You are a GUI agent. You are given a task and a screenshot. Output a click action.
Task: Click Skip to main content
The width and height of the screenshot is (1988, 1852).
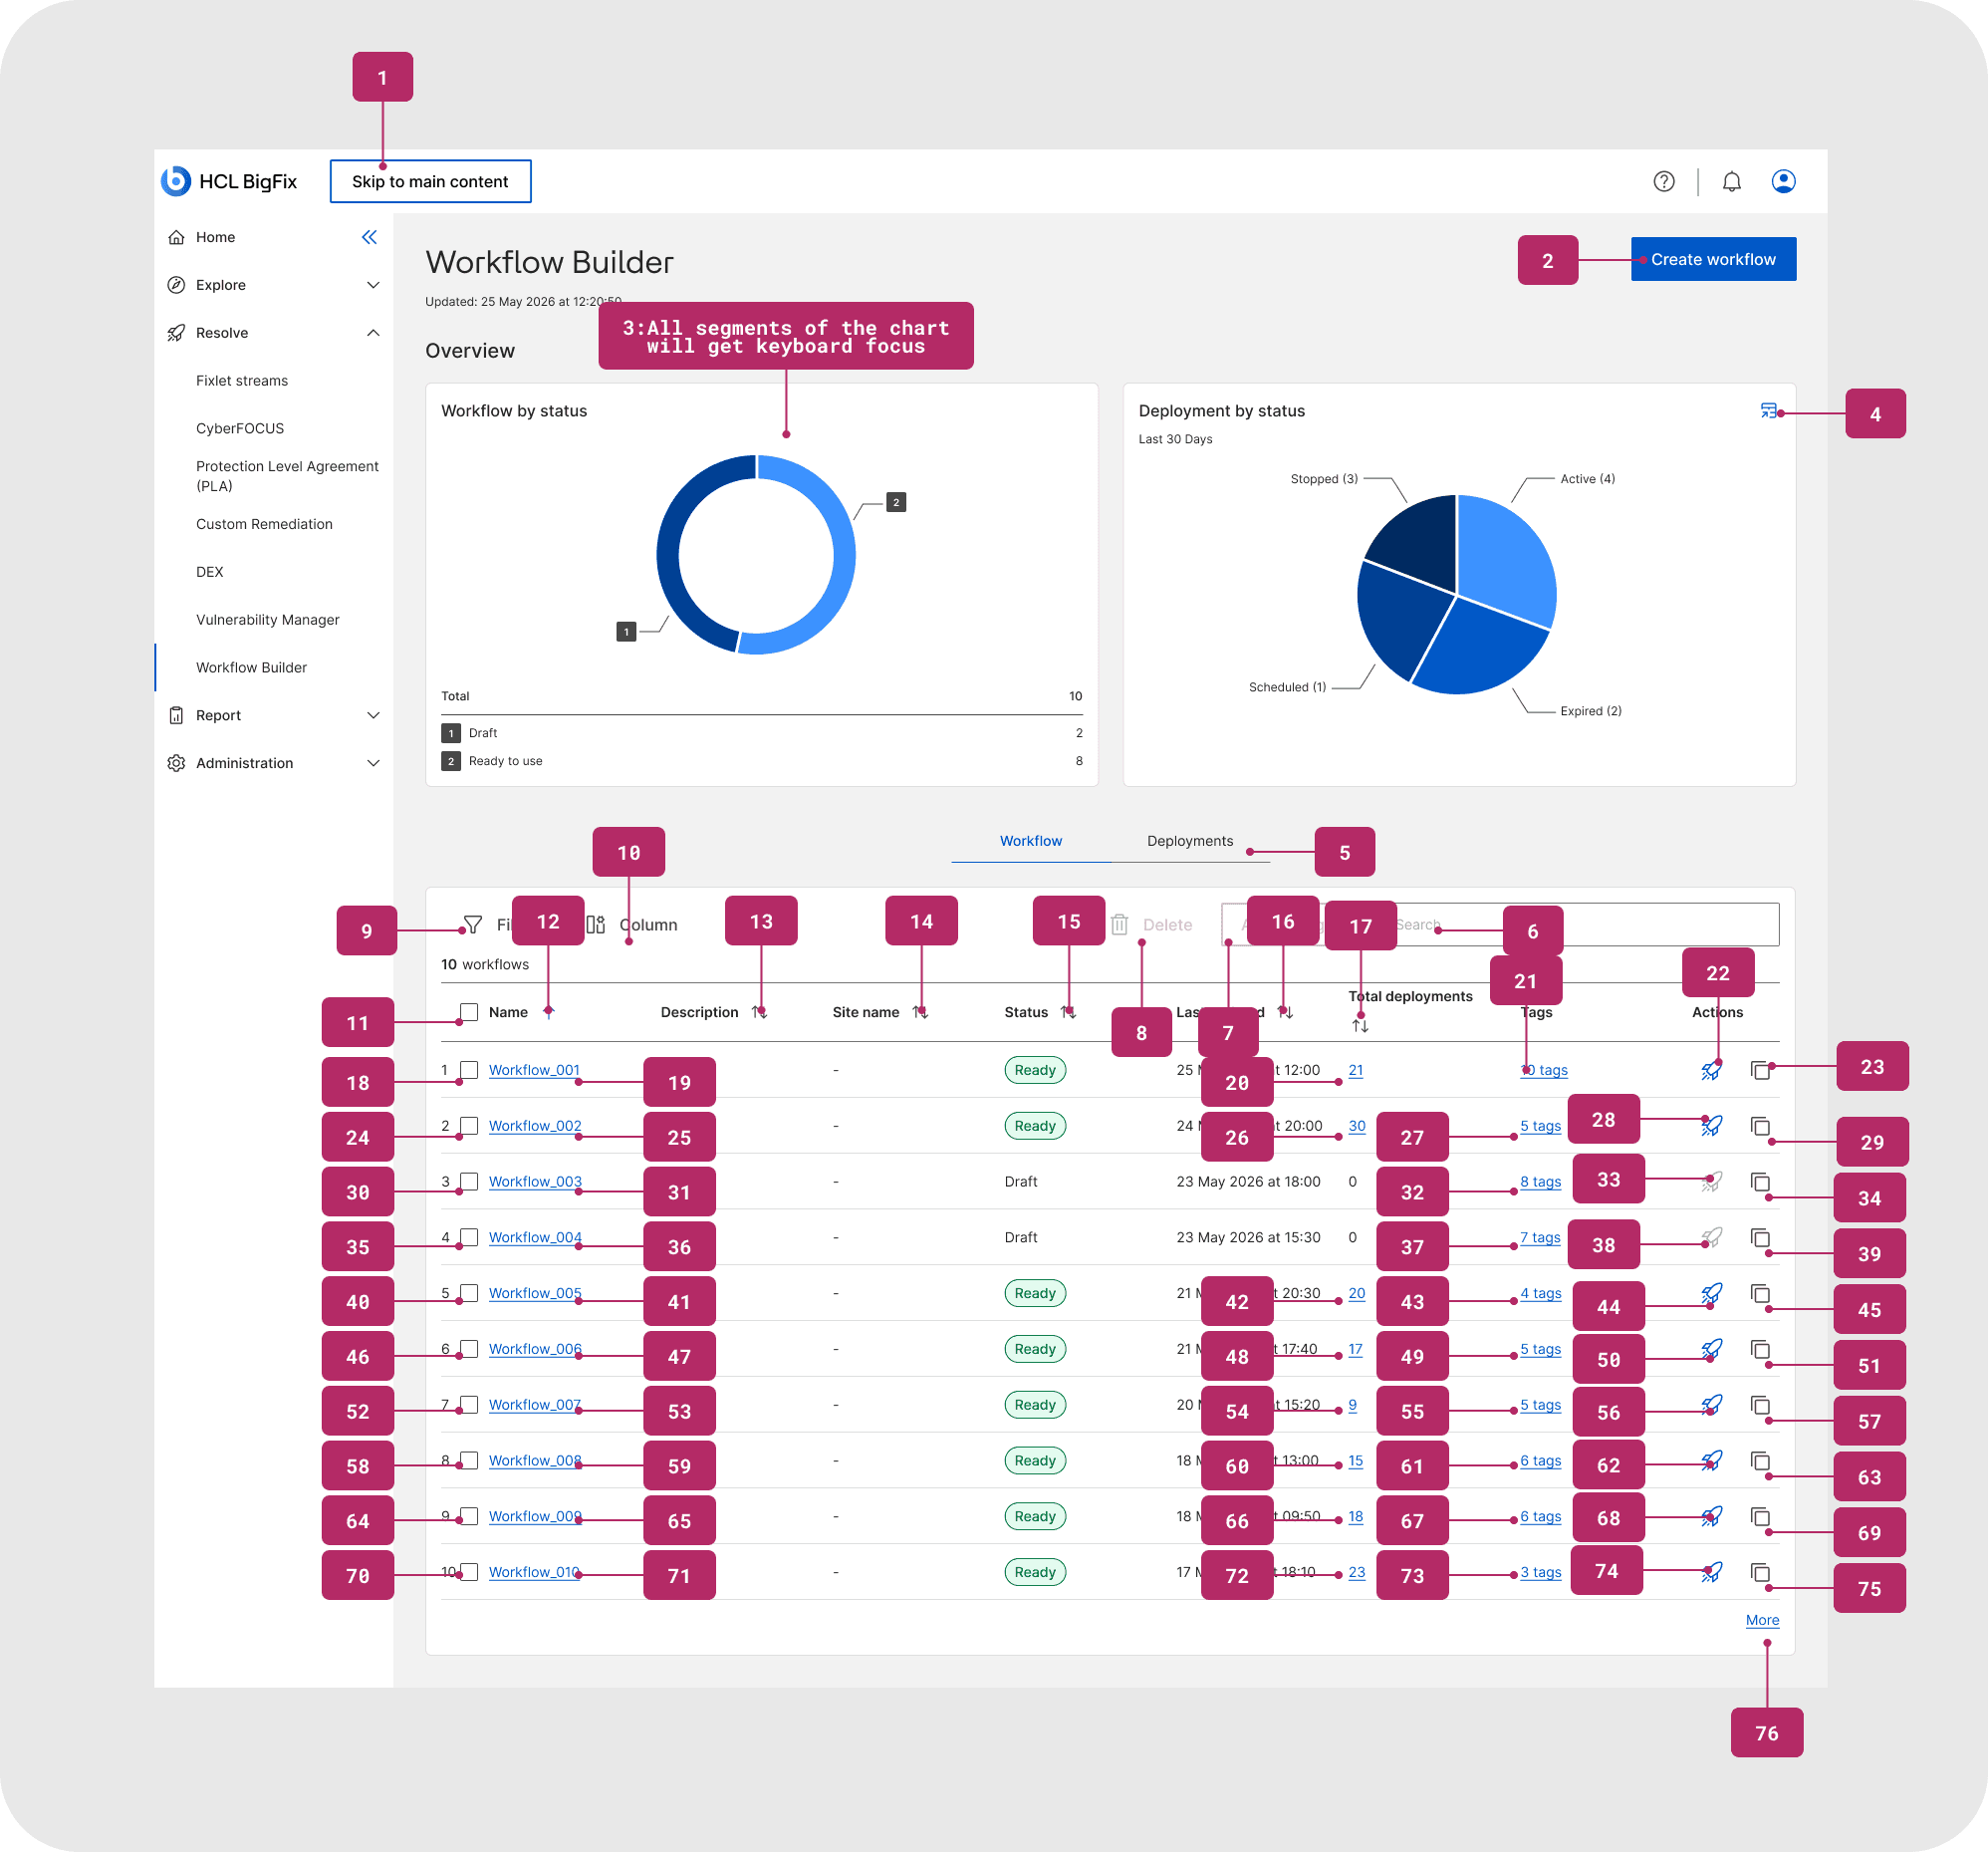(430, 181)
